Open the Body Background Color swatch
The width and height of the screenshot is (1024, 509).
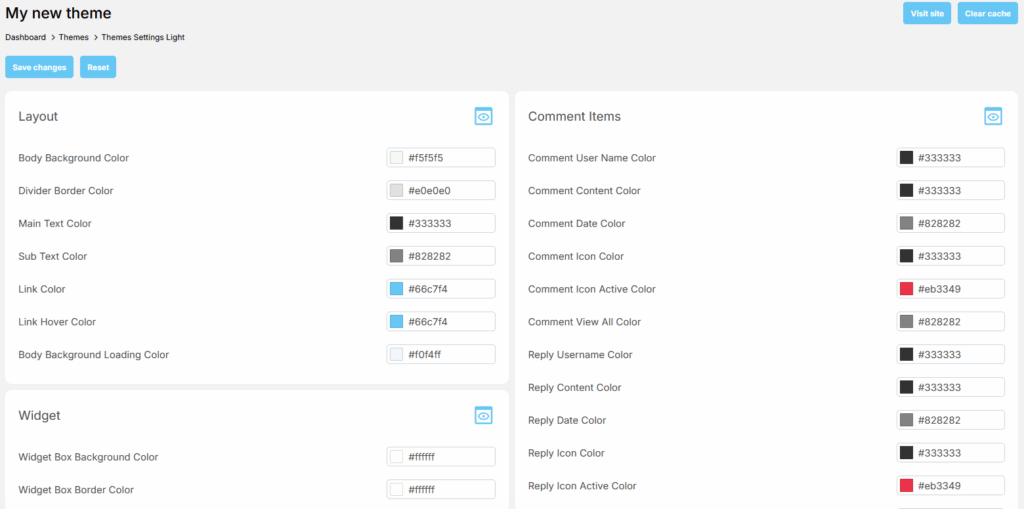pyautogui.click(x=397, y=158)
